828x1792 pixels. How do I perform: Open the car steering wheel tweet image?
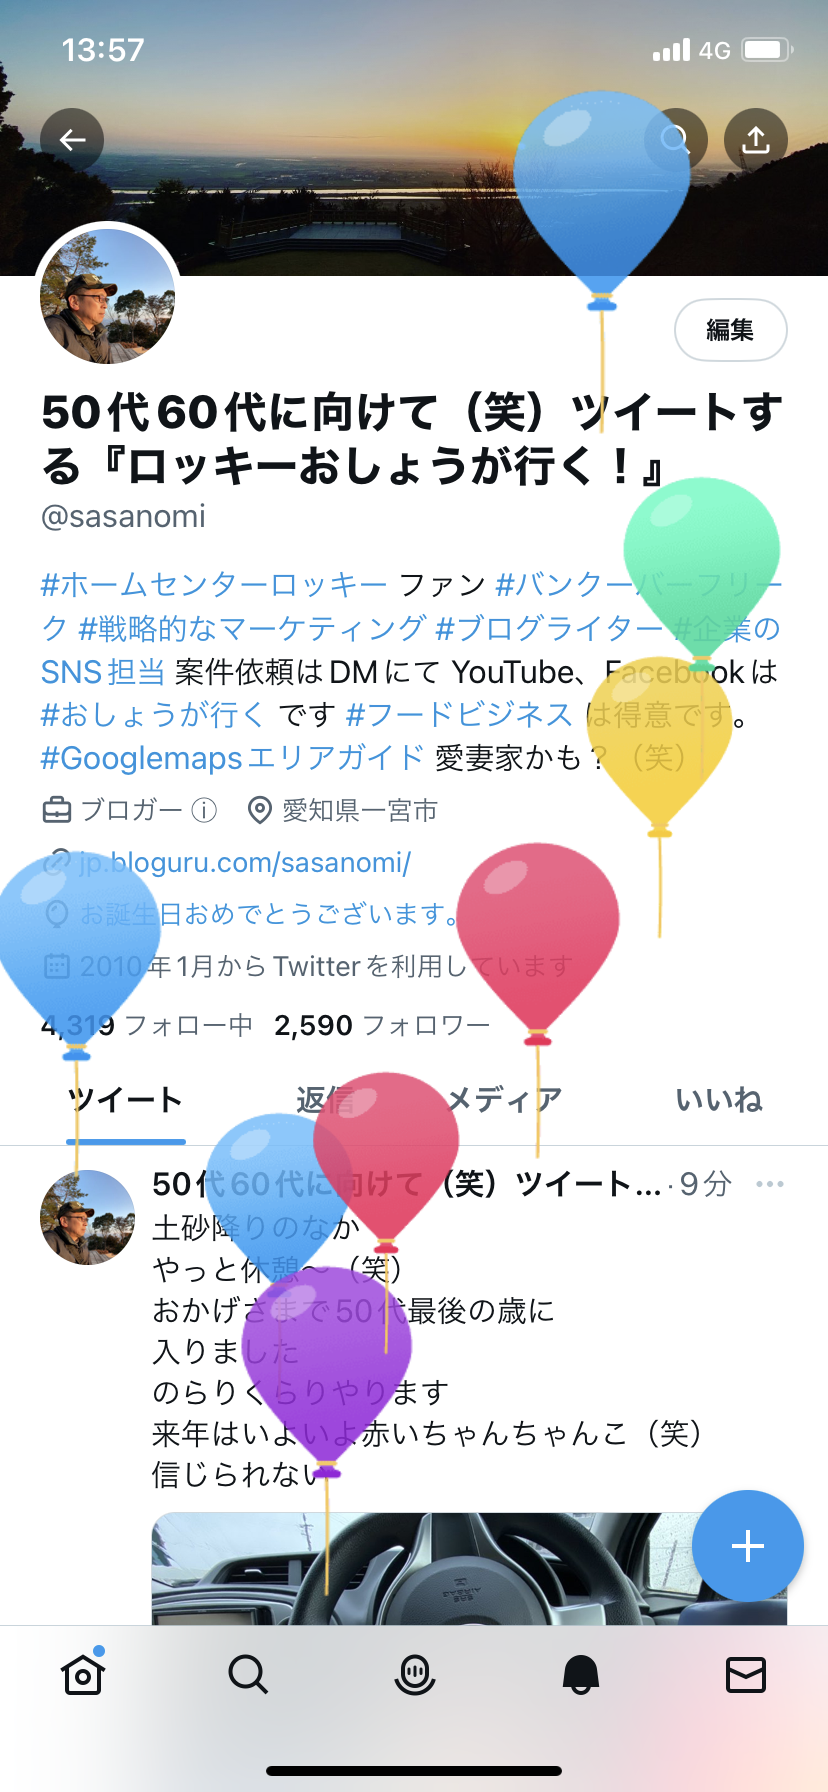(x=470, y=1568)
